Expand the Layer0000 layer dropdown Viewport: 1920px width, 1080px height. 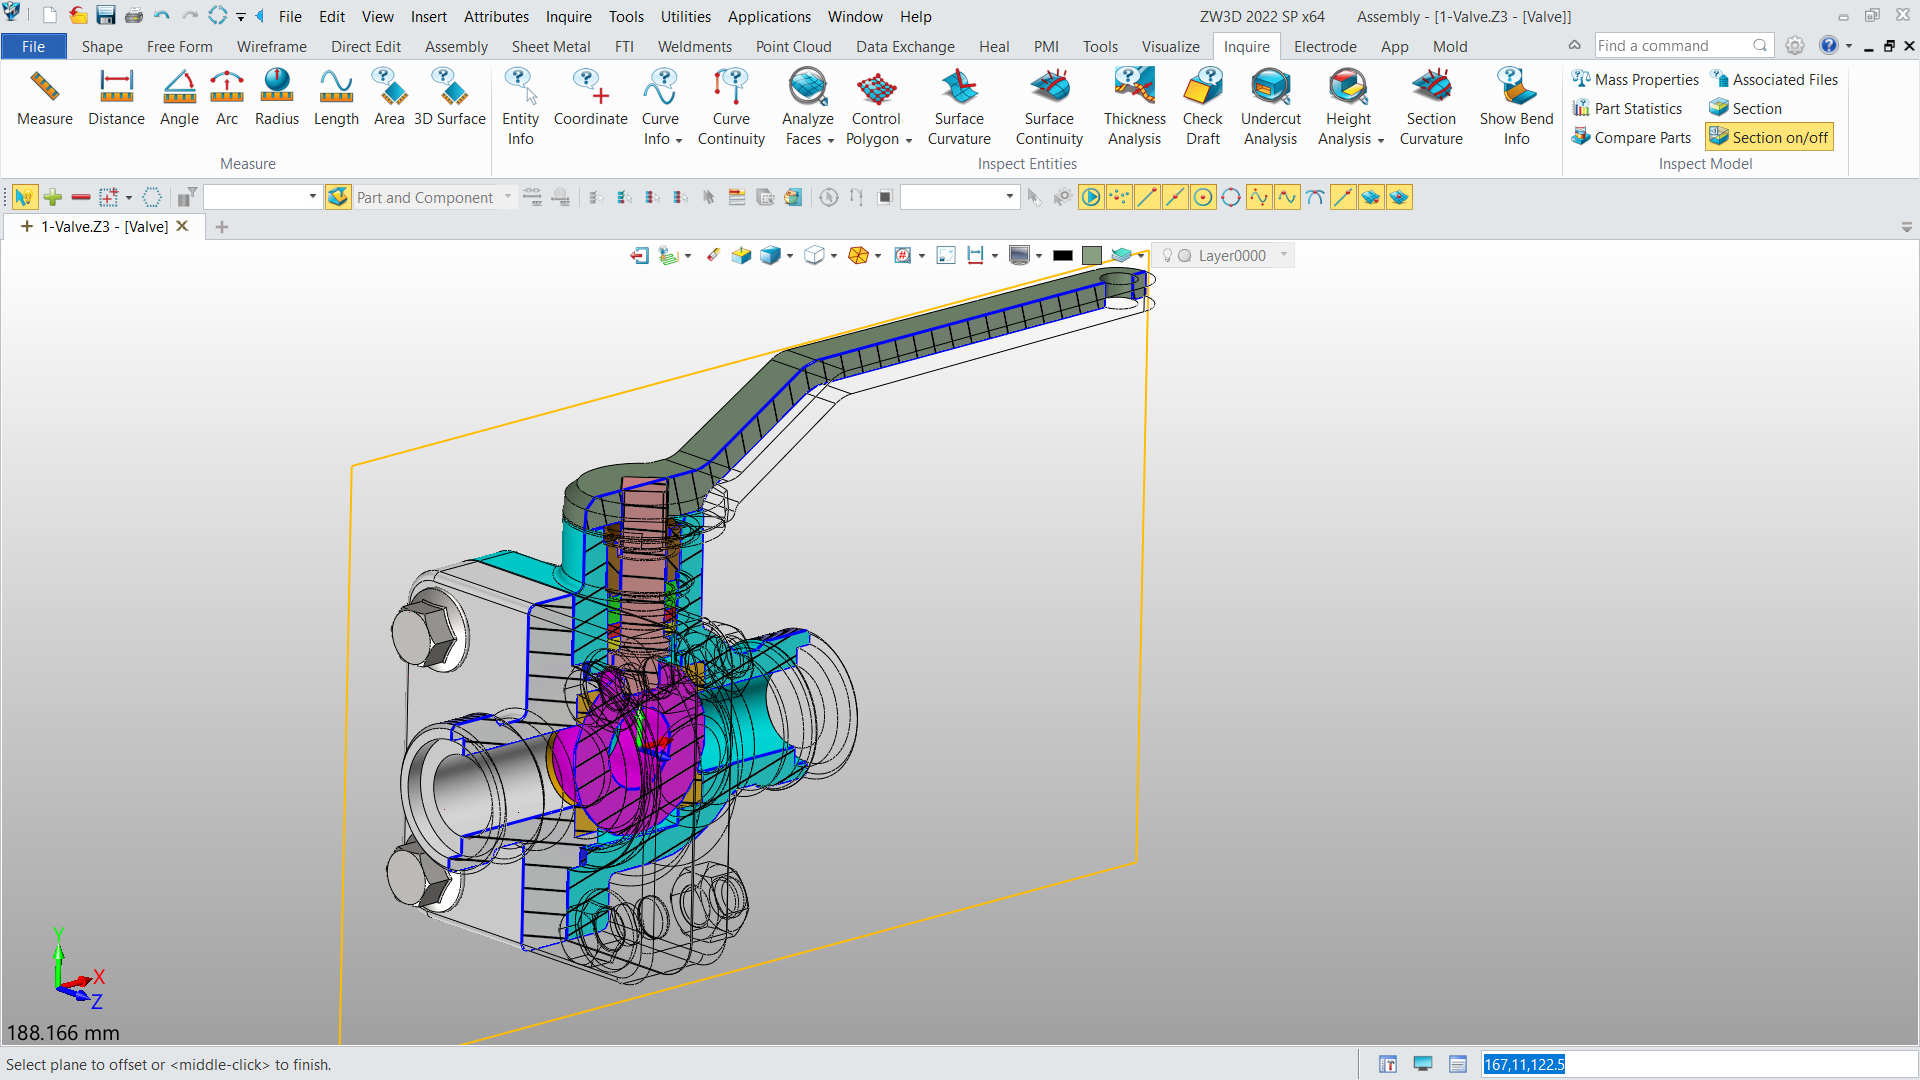(x=1285, y=255)
